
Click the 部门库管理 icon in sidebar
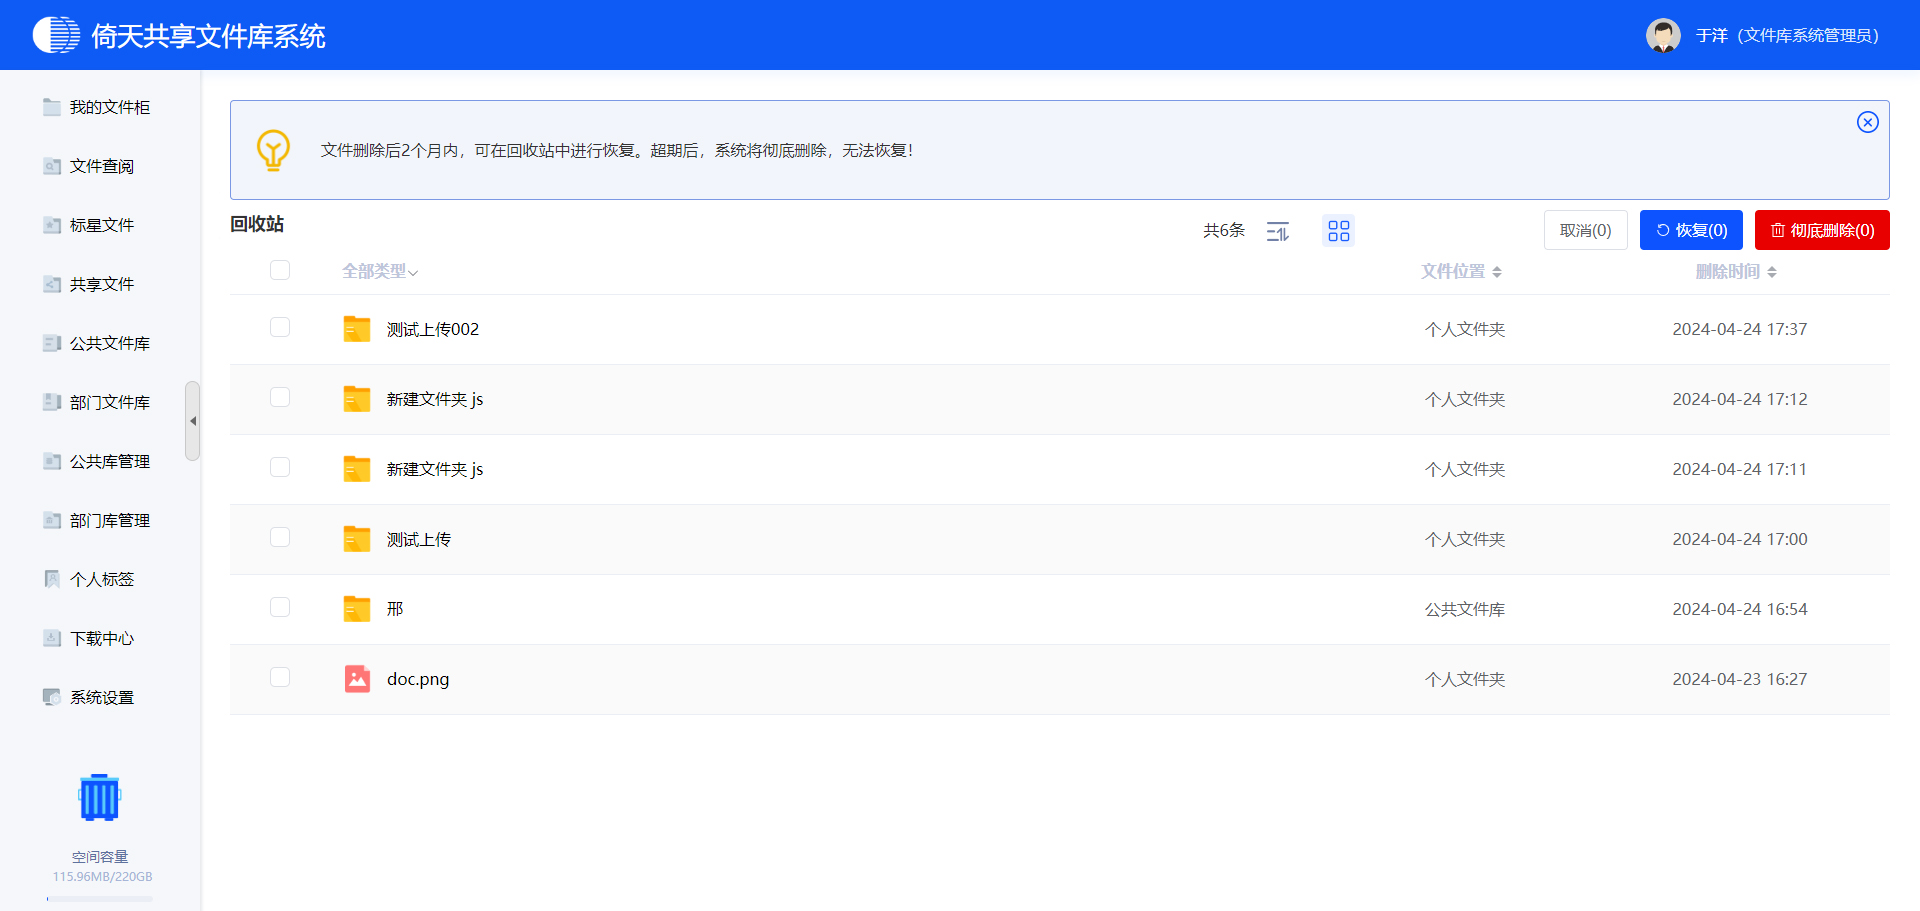[52, 520]
